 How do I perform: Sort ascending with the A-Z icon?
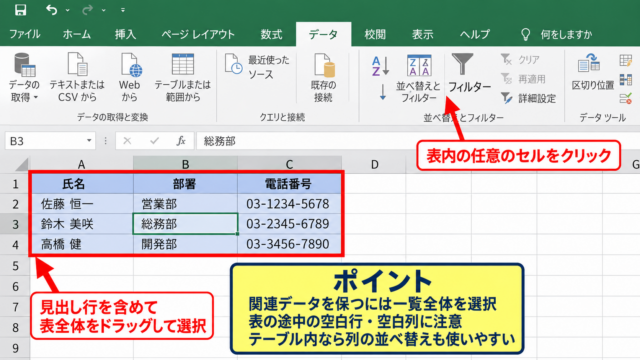380,67
